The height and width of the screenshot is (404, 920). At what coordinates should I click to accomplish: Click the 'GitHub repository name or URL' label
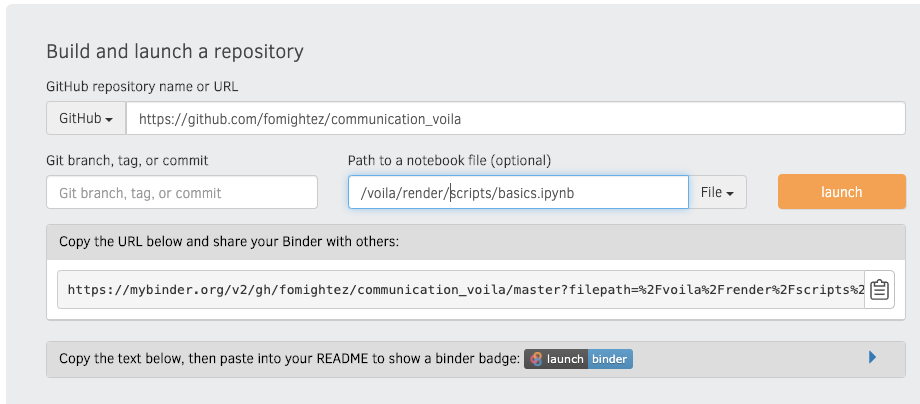pyautogui.click(x=142, y=86)
